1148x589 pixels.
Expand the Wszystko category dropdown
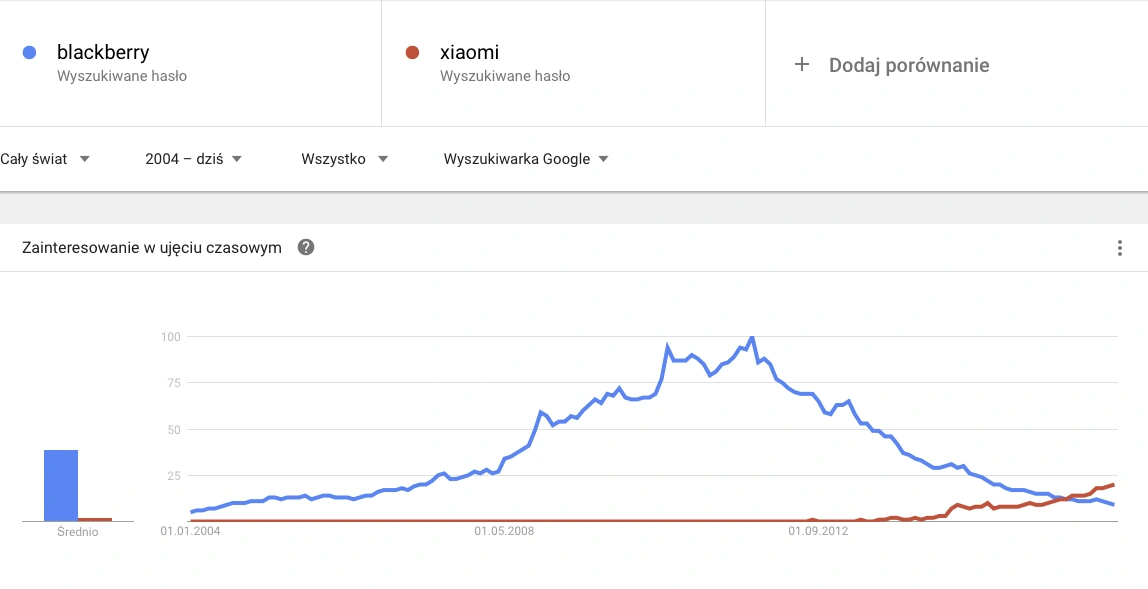click(x=344, y=159)
